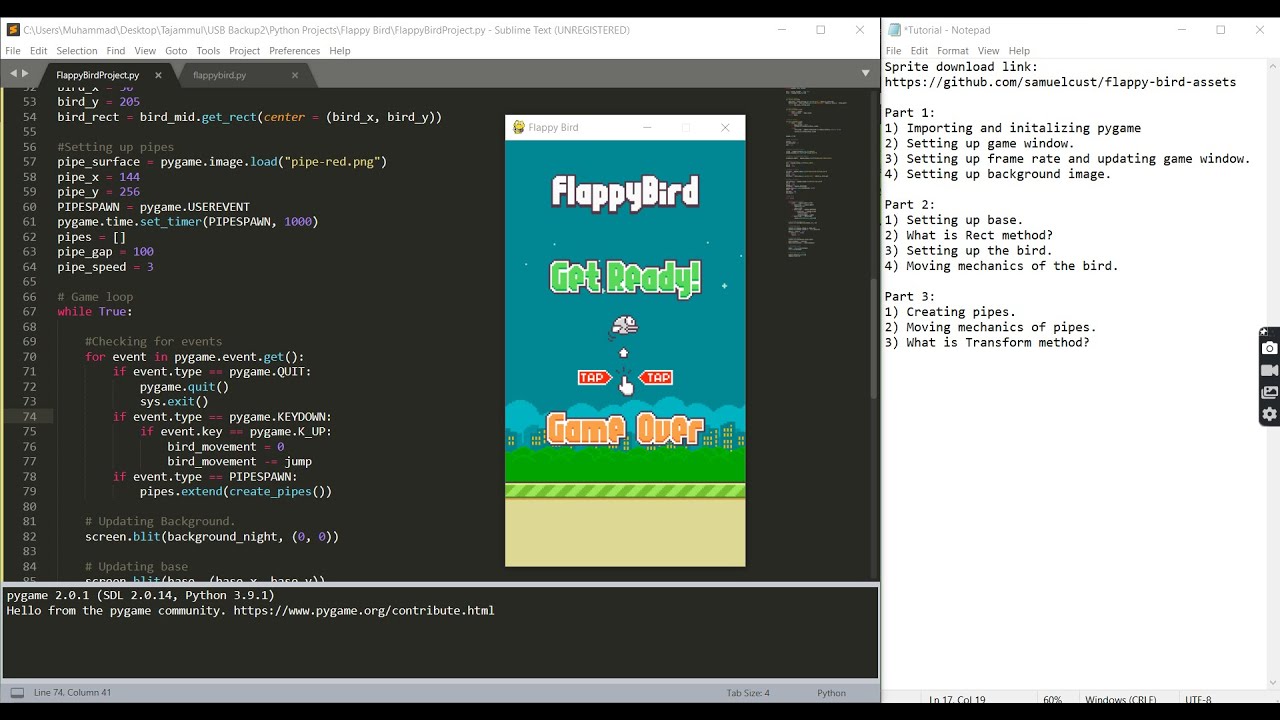
Task: Click "sys.exit()" in the editor
Action: coord(174,402)
